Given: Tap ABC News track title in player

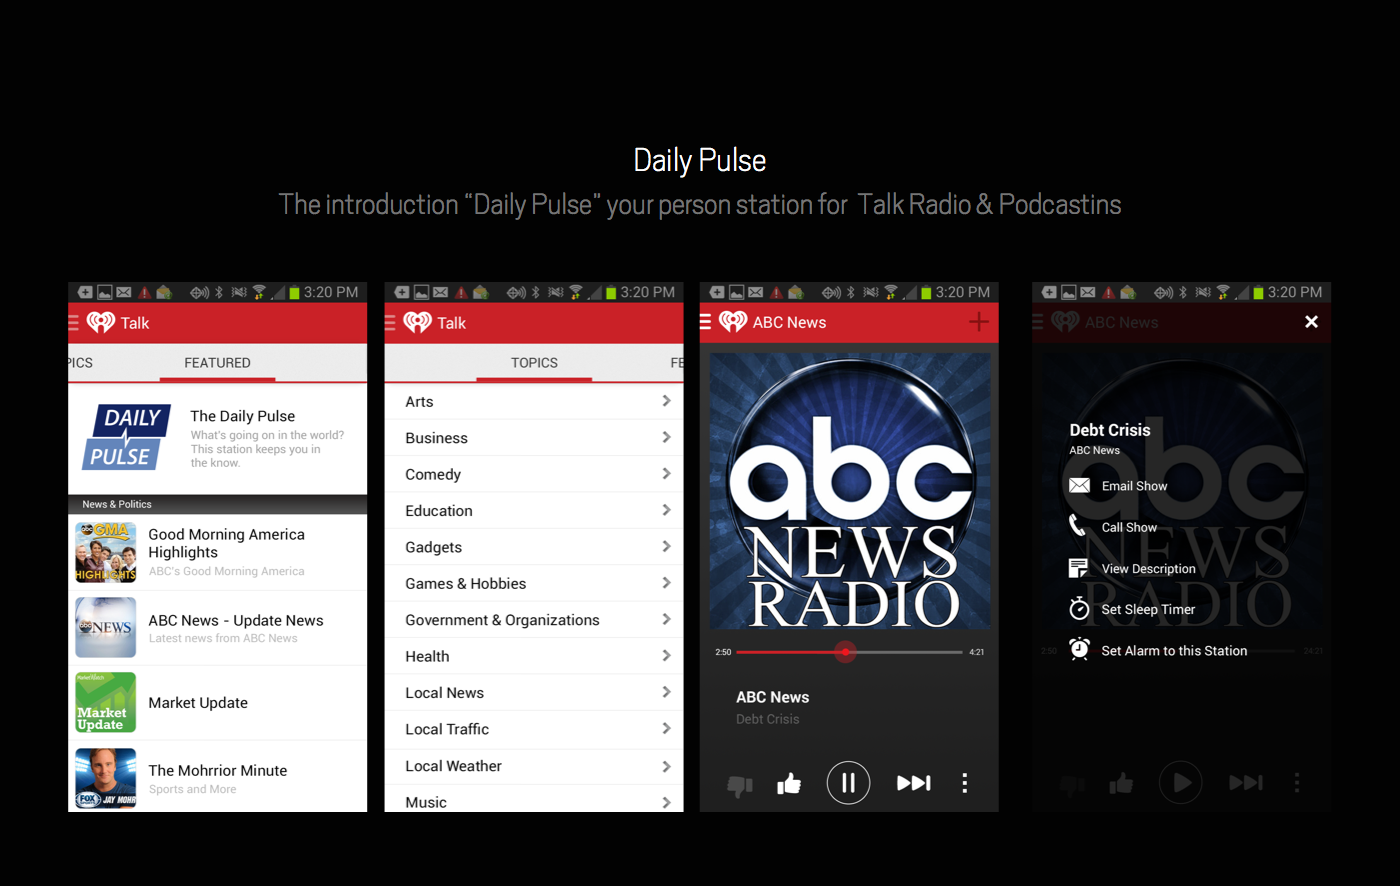Looking at the screenshot, I should 773,697.
